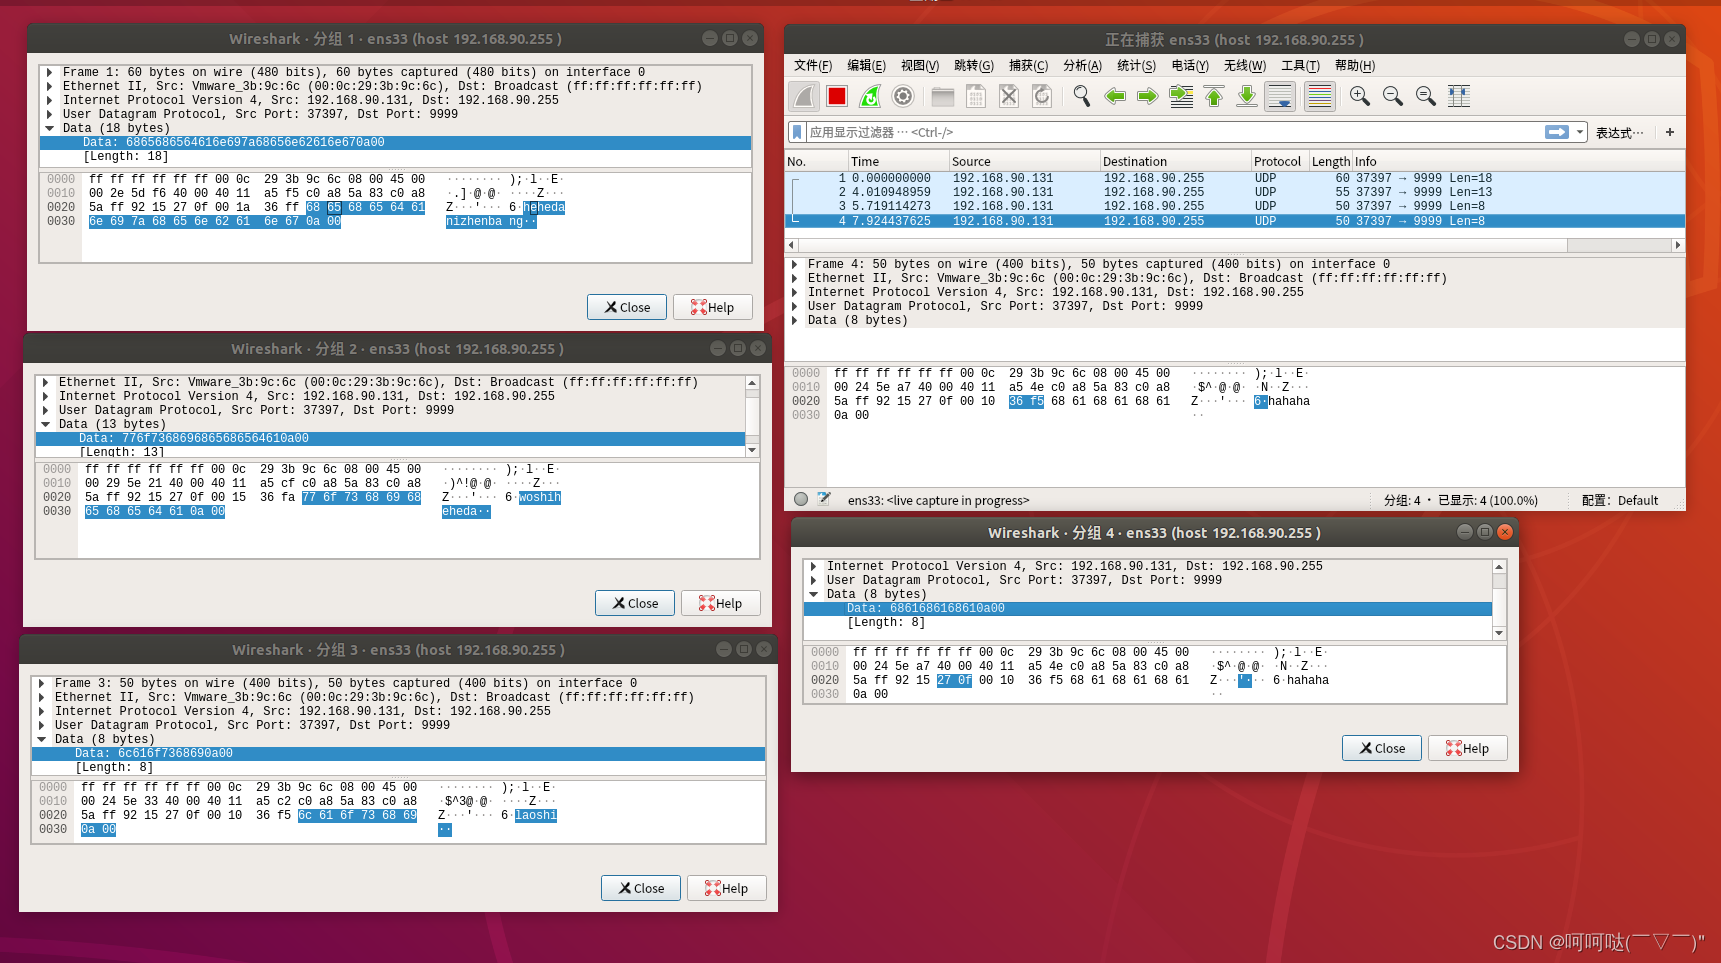The height and width of the screenshot is (963, 1721).
Task: Toggle auto-scroll during live capture
Action: [x=1280, y=96]
